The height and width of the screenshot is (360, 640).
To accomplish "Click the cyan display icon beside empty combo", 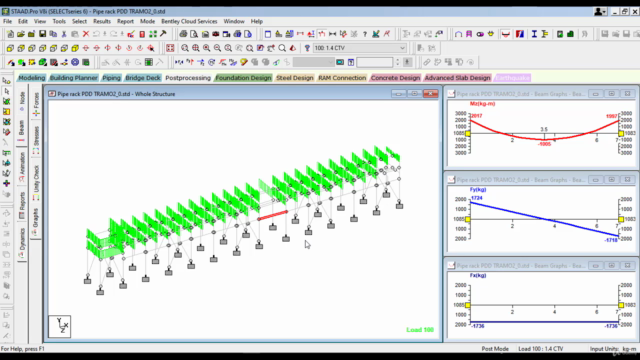I will (x=340, y=62).
